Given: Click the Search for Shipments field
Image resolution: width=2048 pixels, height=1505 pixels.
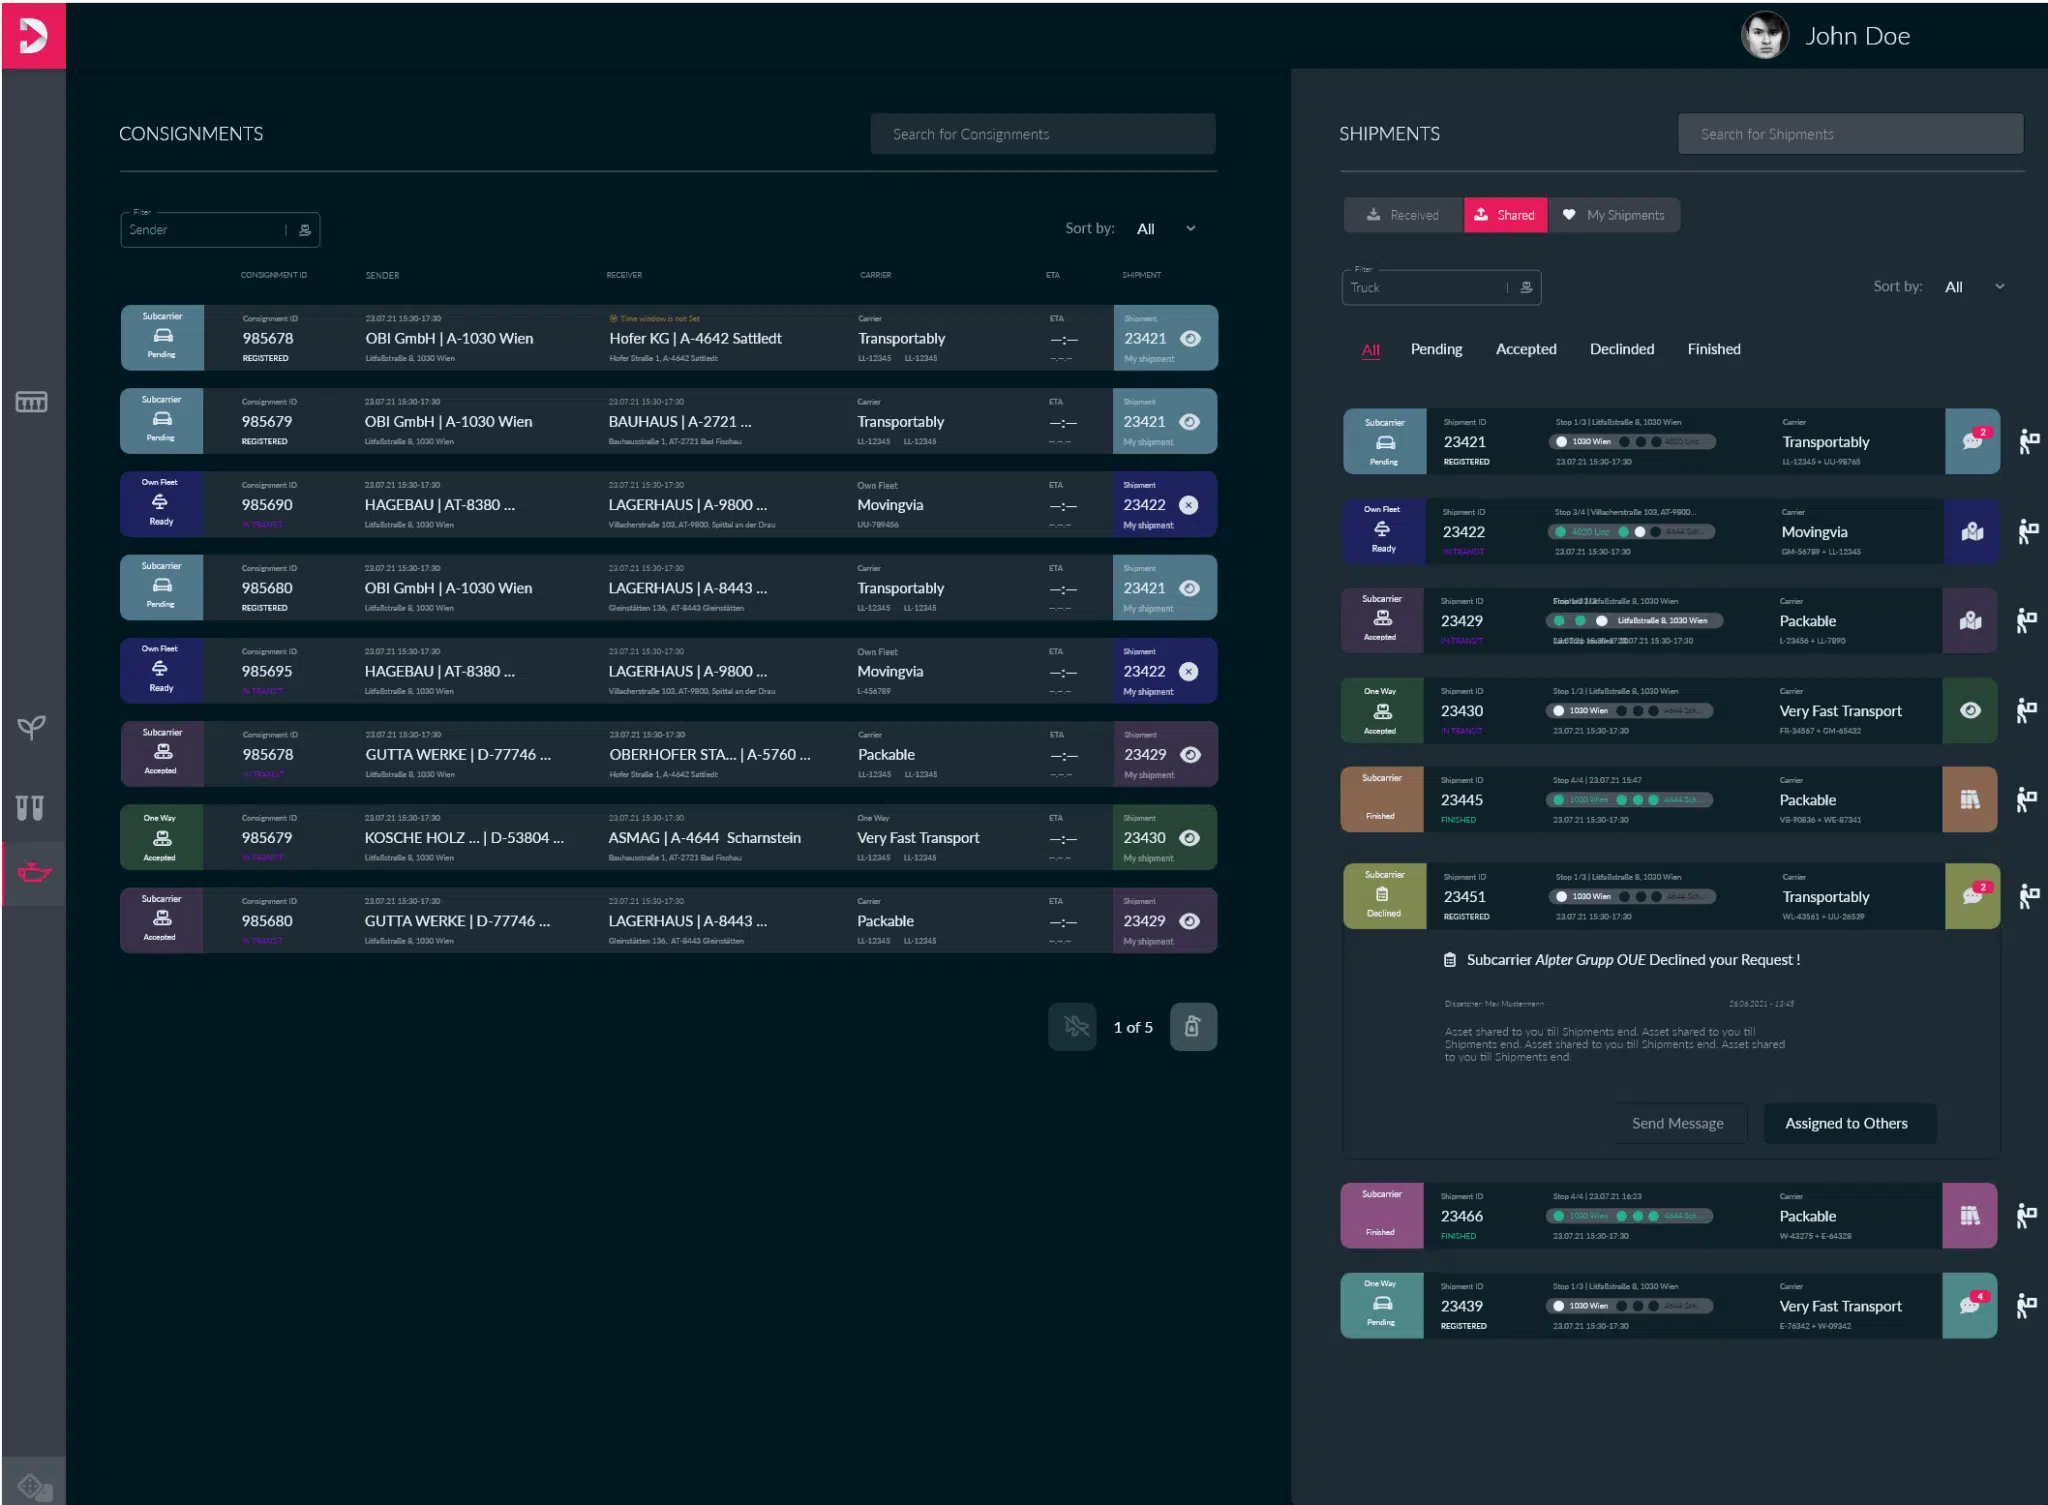Looking at the screenshot, I should click(1850, 134).
